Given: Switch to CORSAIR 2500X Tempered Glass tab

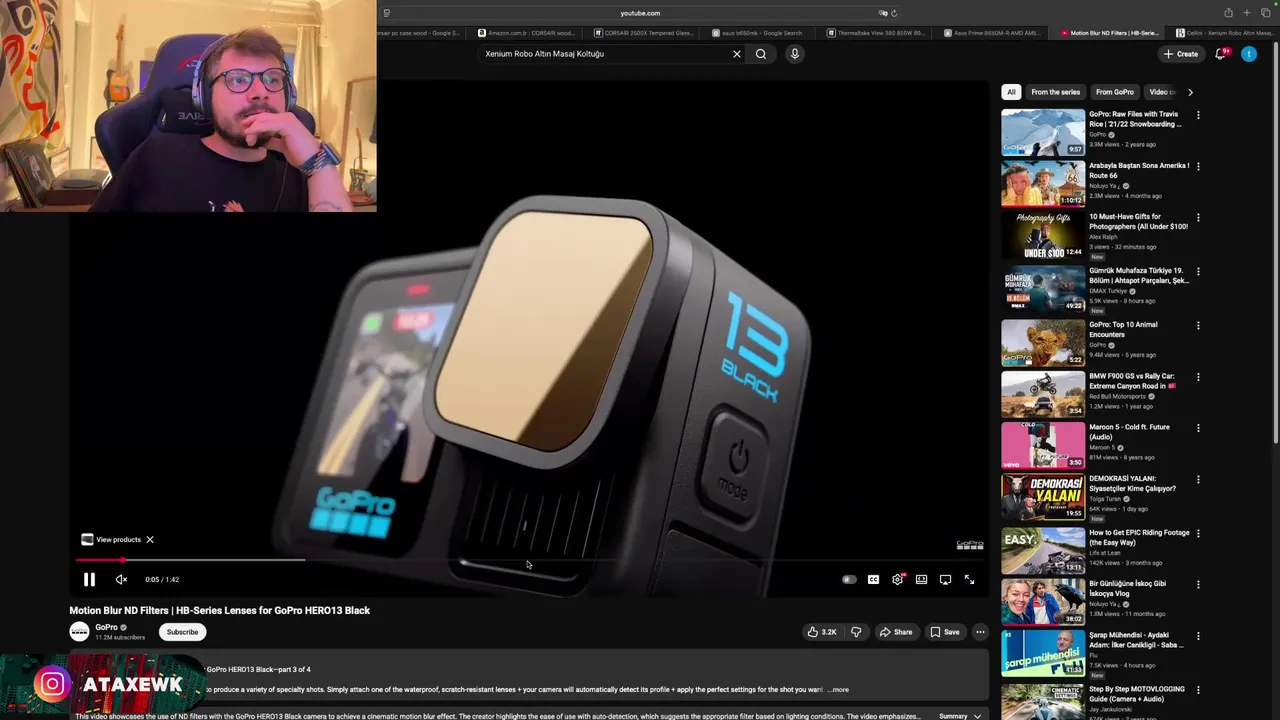Looking at the screenshot, I should [x=643, y=33].
